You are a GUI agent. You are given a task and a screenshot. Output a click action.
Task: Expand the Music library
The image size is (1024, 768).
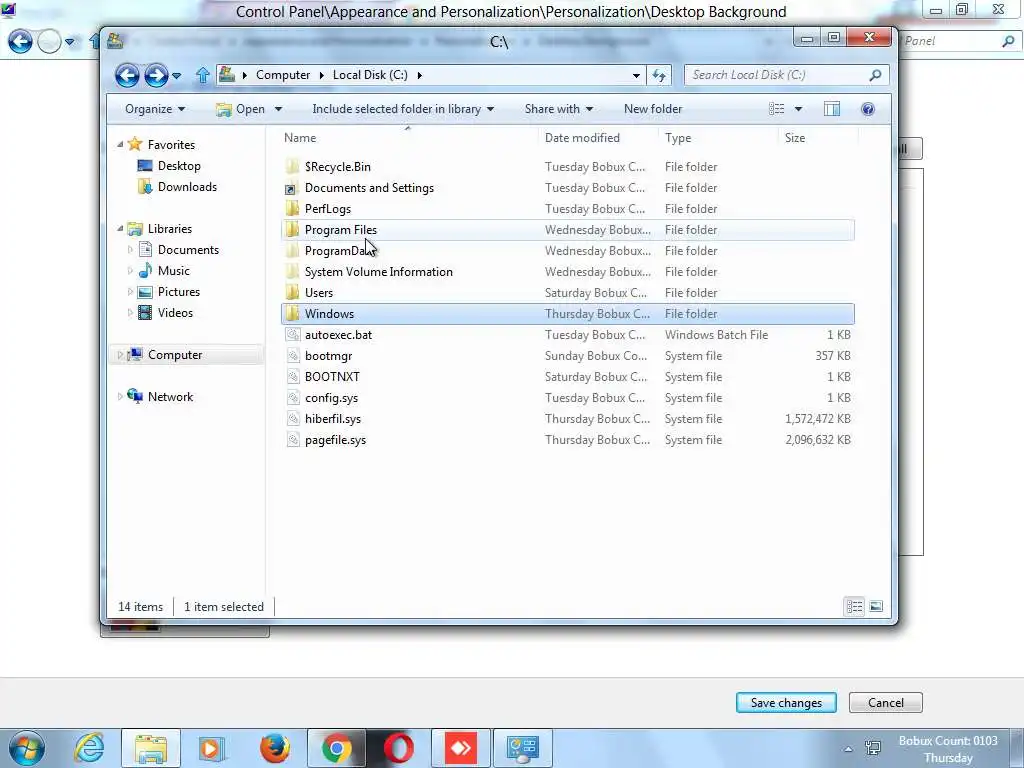click(x=130, y=270)
